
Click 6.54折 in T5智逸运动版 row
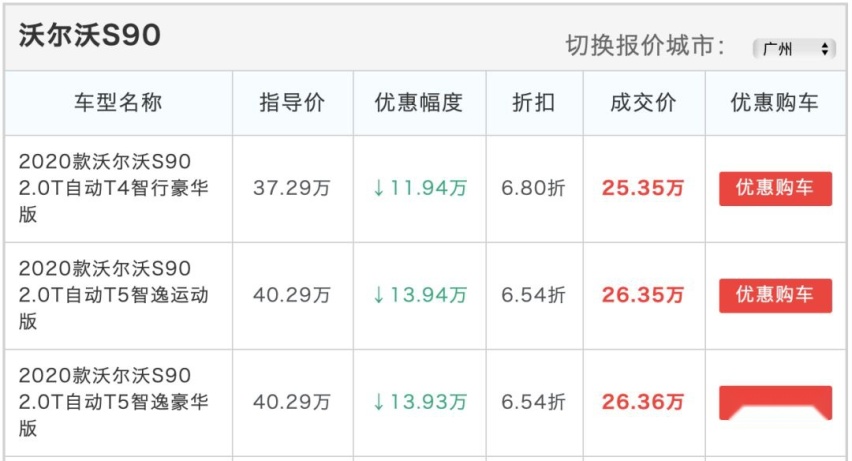click(534, 295)
